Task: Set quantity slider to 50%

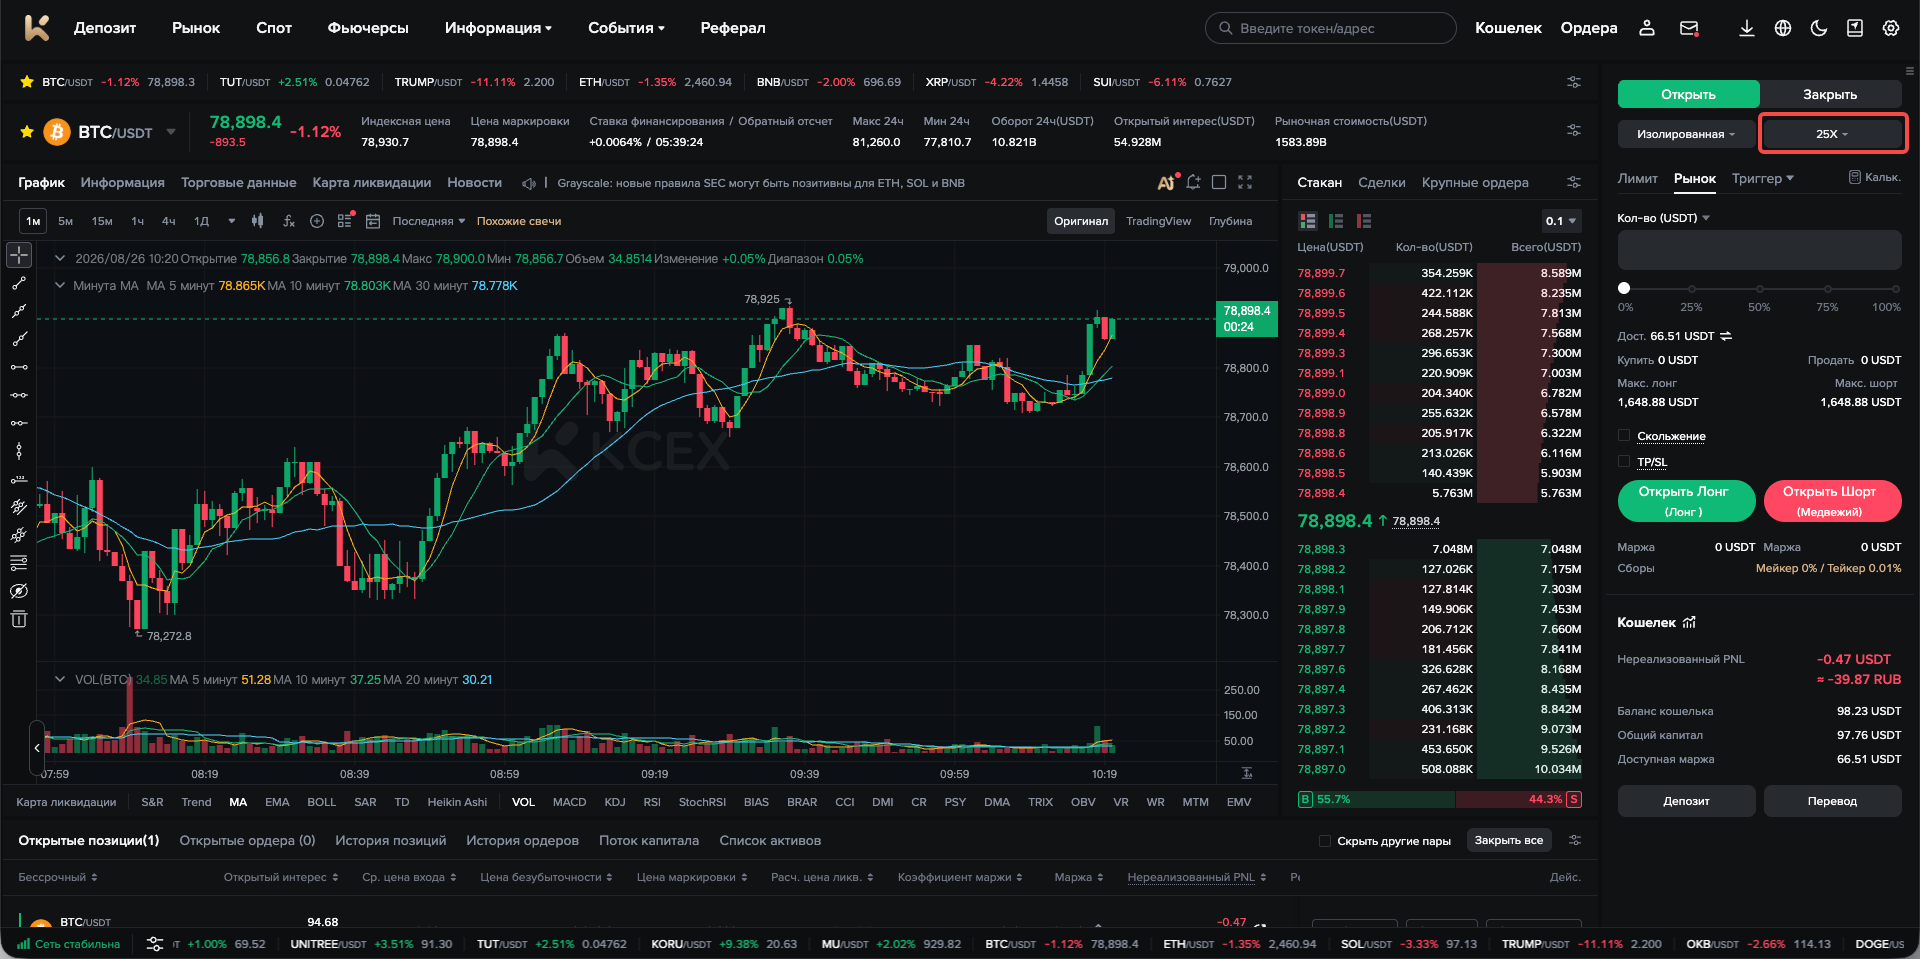Action: [1759, 288]
